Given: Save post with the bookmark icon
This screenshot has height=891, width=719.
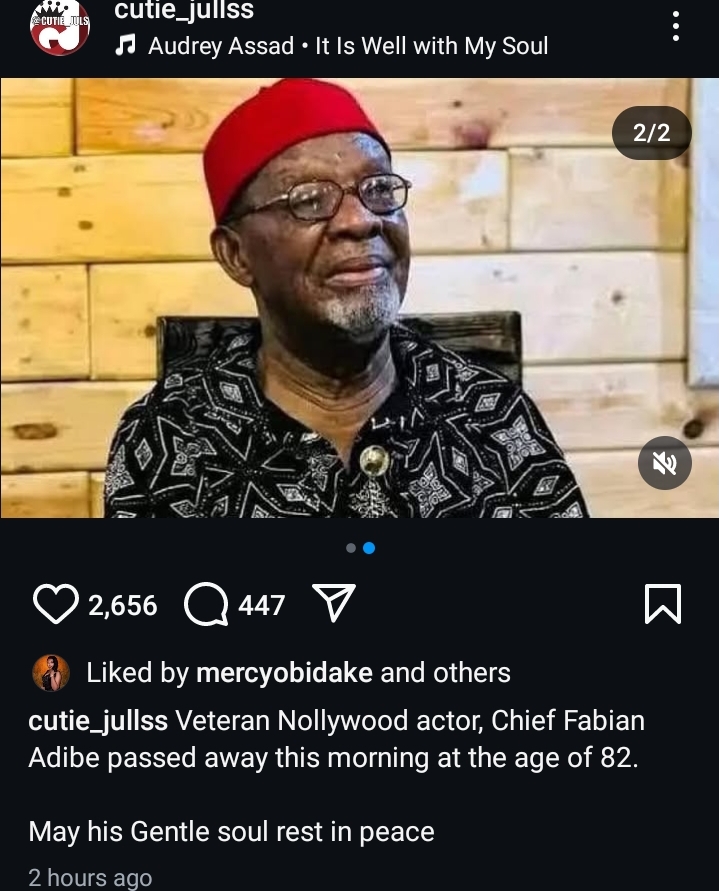Looking at the screenshot, I should point(663,604).
